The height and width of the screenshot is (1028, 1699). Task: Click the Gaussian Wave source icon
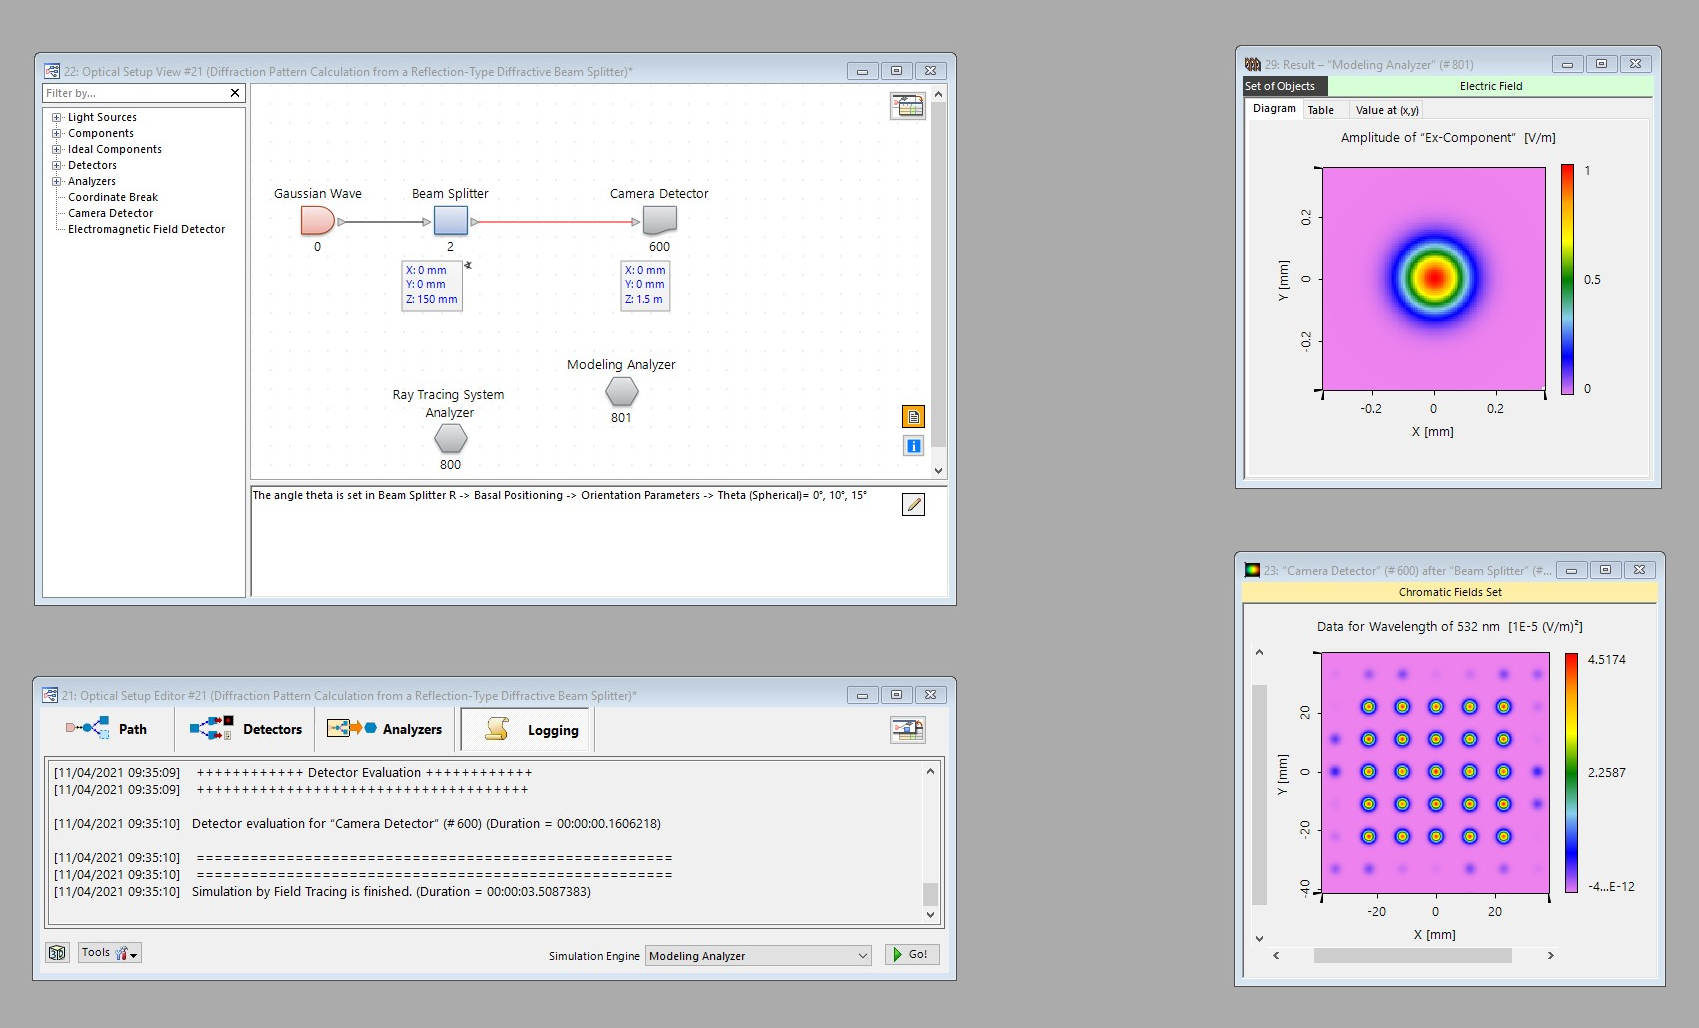click(317, 220)
